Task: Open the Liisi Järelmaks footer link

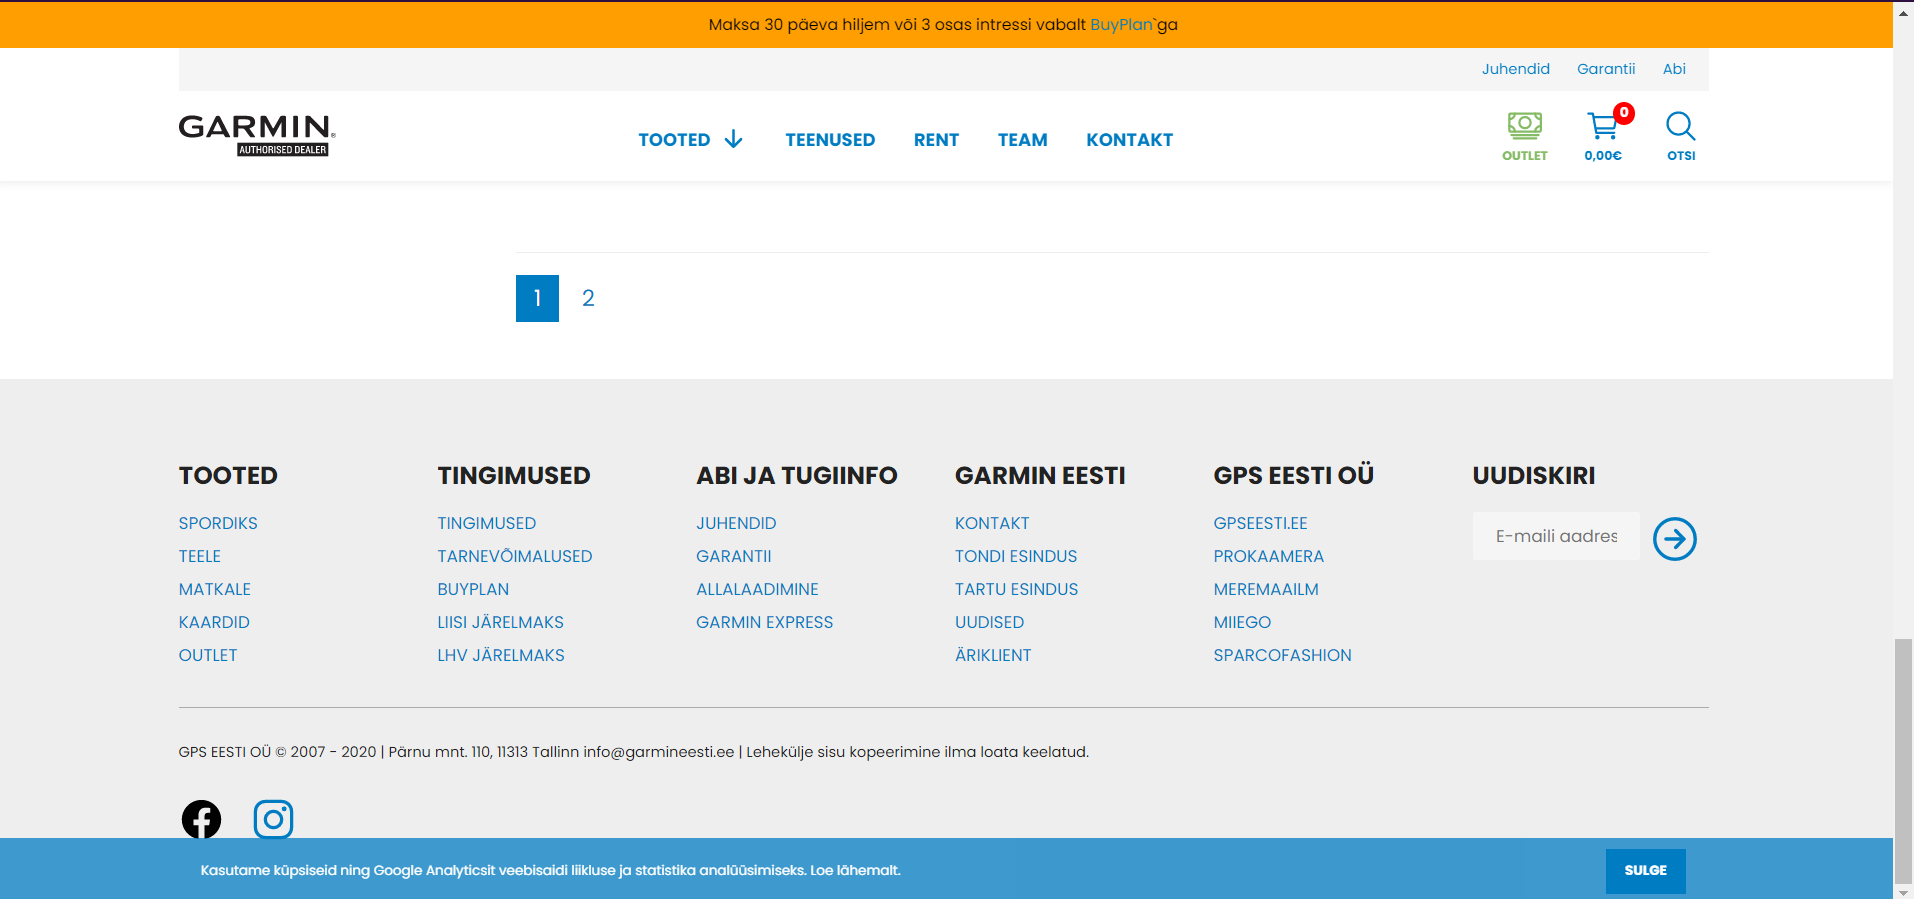Action: pos(500,622)
